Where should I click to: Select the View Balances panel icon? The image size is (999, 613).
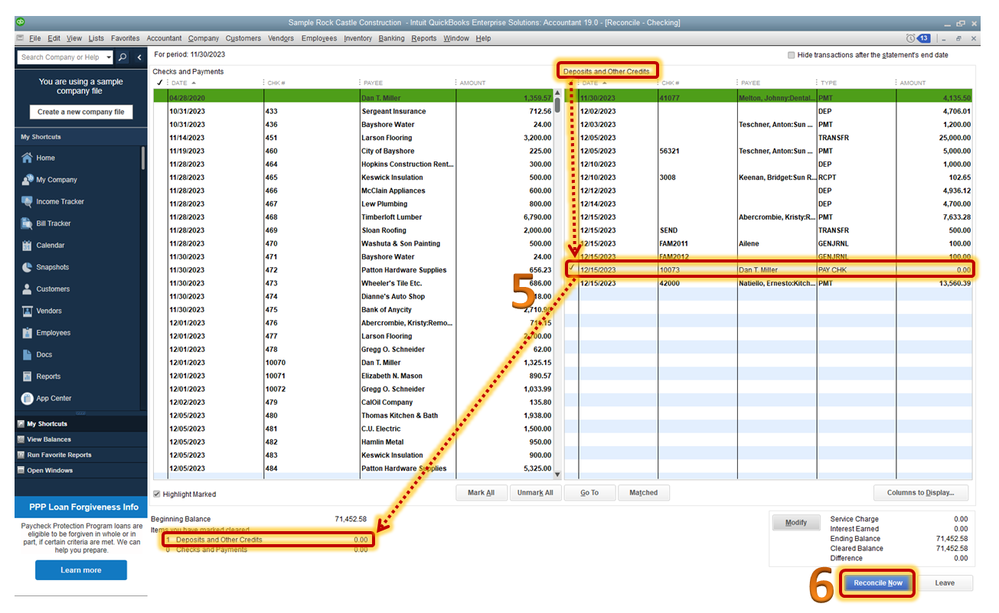(x=21, y=439)
